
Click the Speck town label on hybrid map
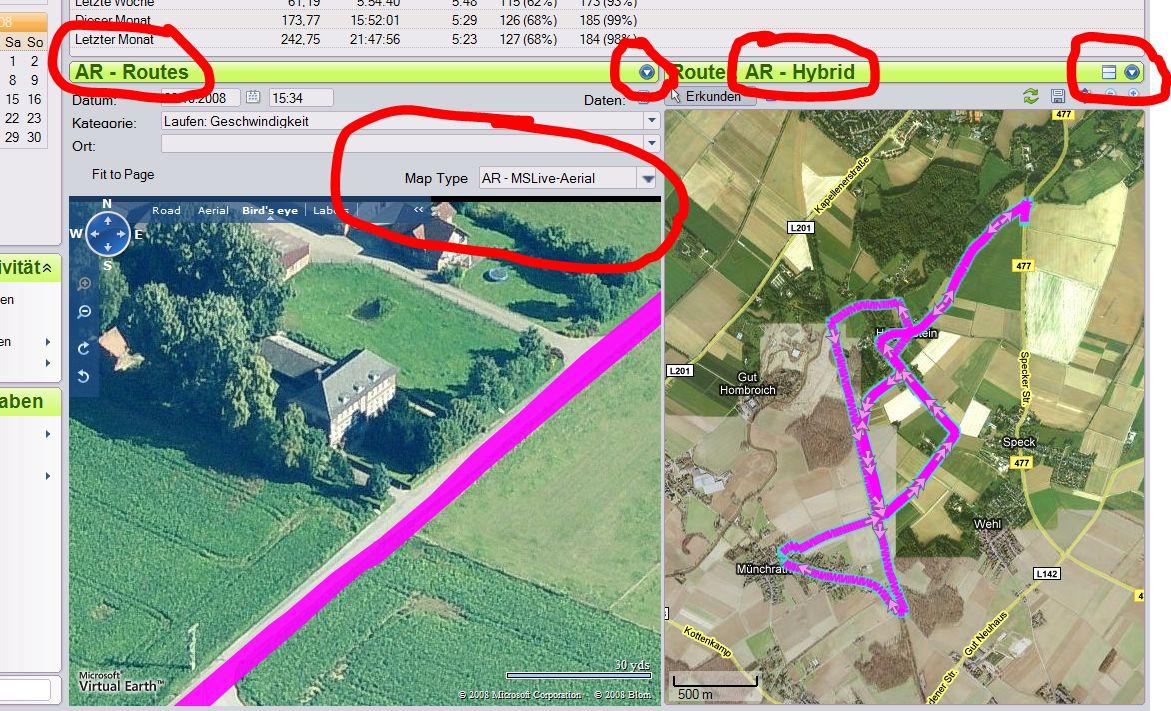[1019, 442]
